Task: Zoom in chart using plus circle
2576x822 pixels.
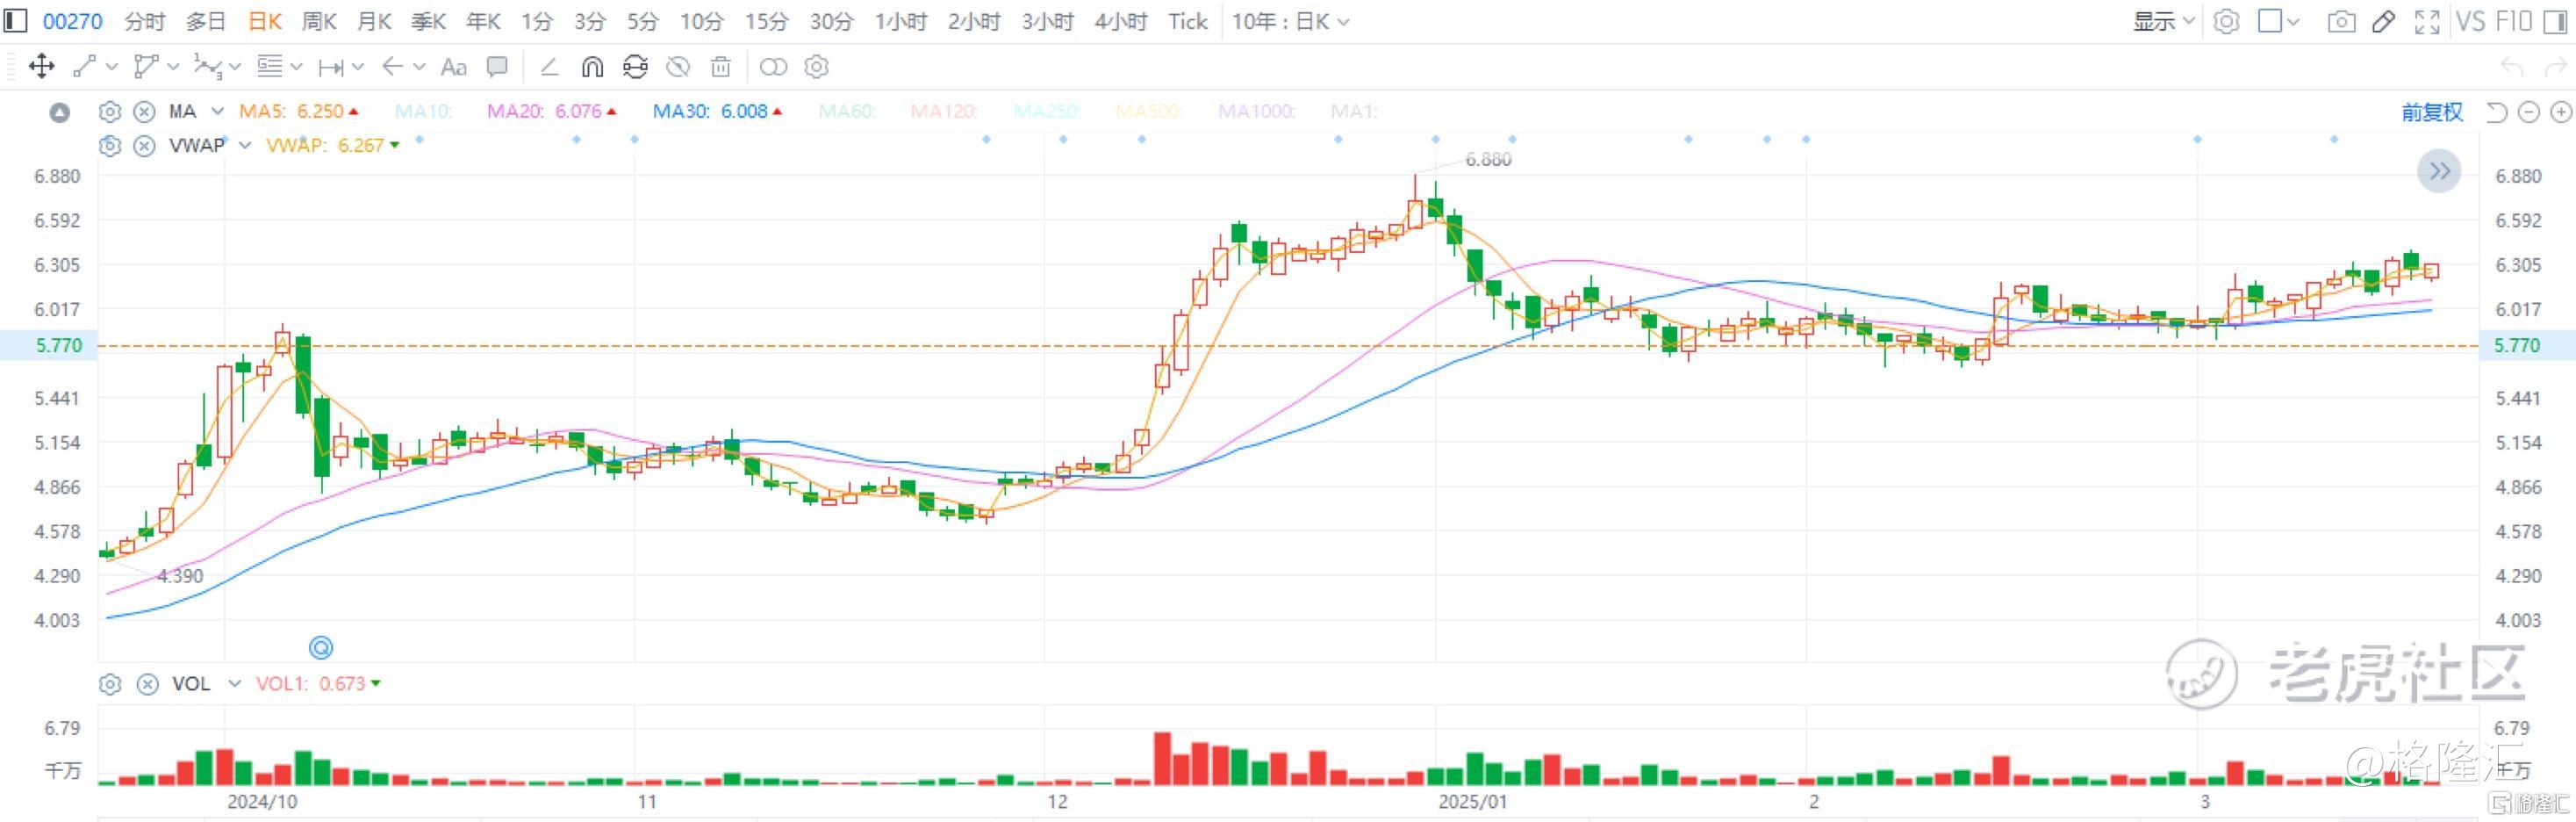Action: point(2561,112)
